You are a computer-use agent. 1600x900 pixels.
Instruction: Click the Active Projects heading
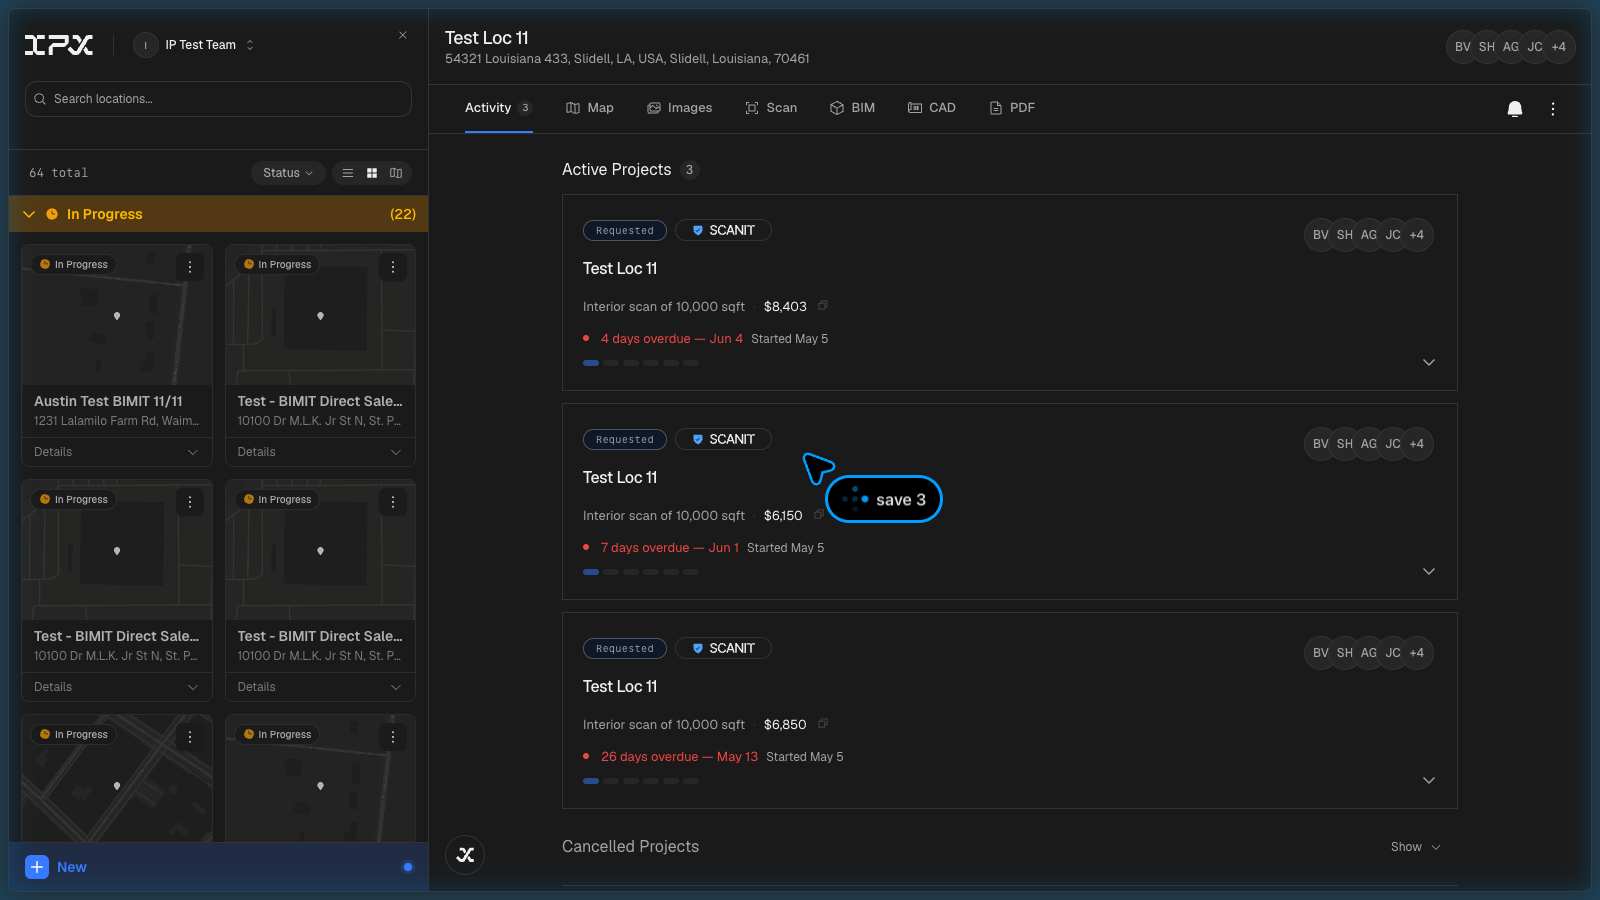pos(616,170)
